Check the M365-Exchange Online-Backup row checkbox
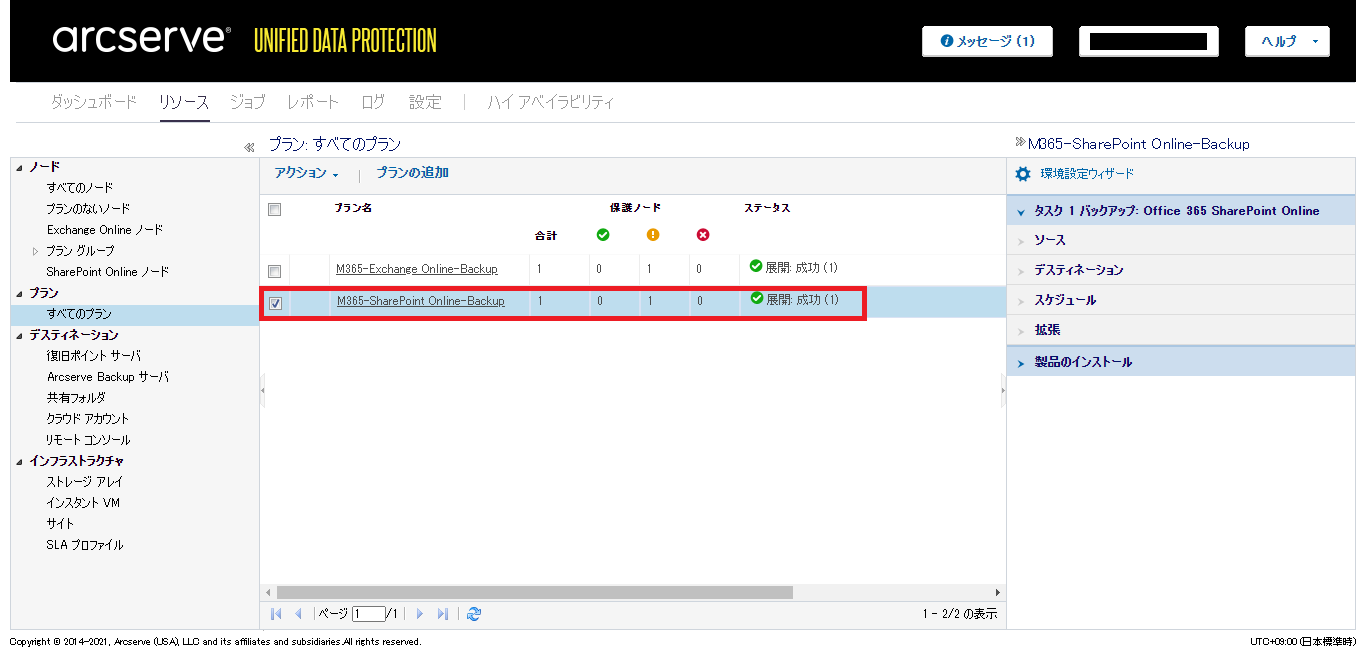The image size is (1366, 651). 275,271
